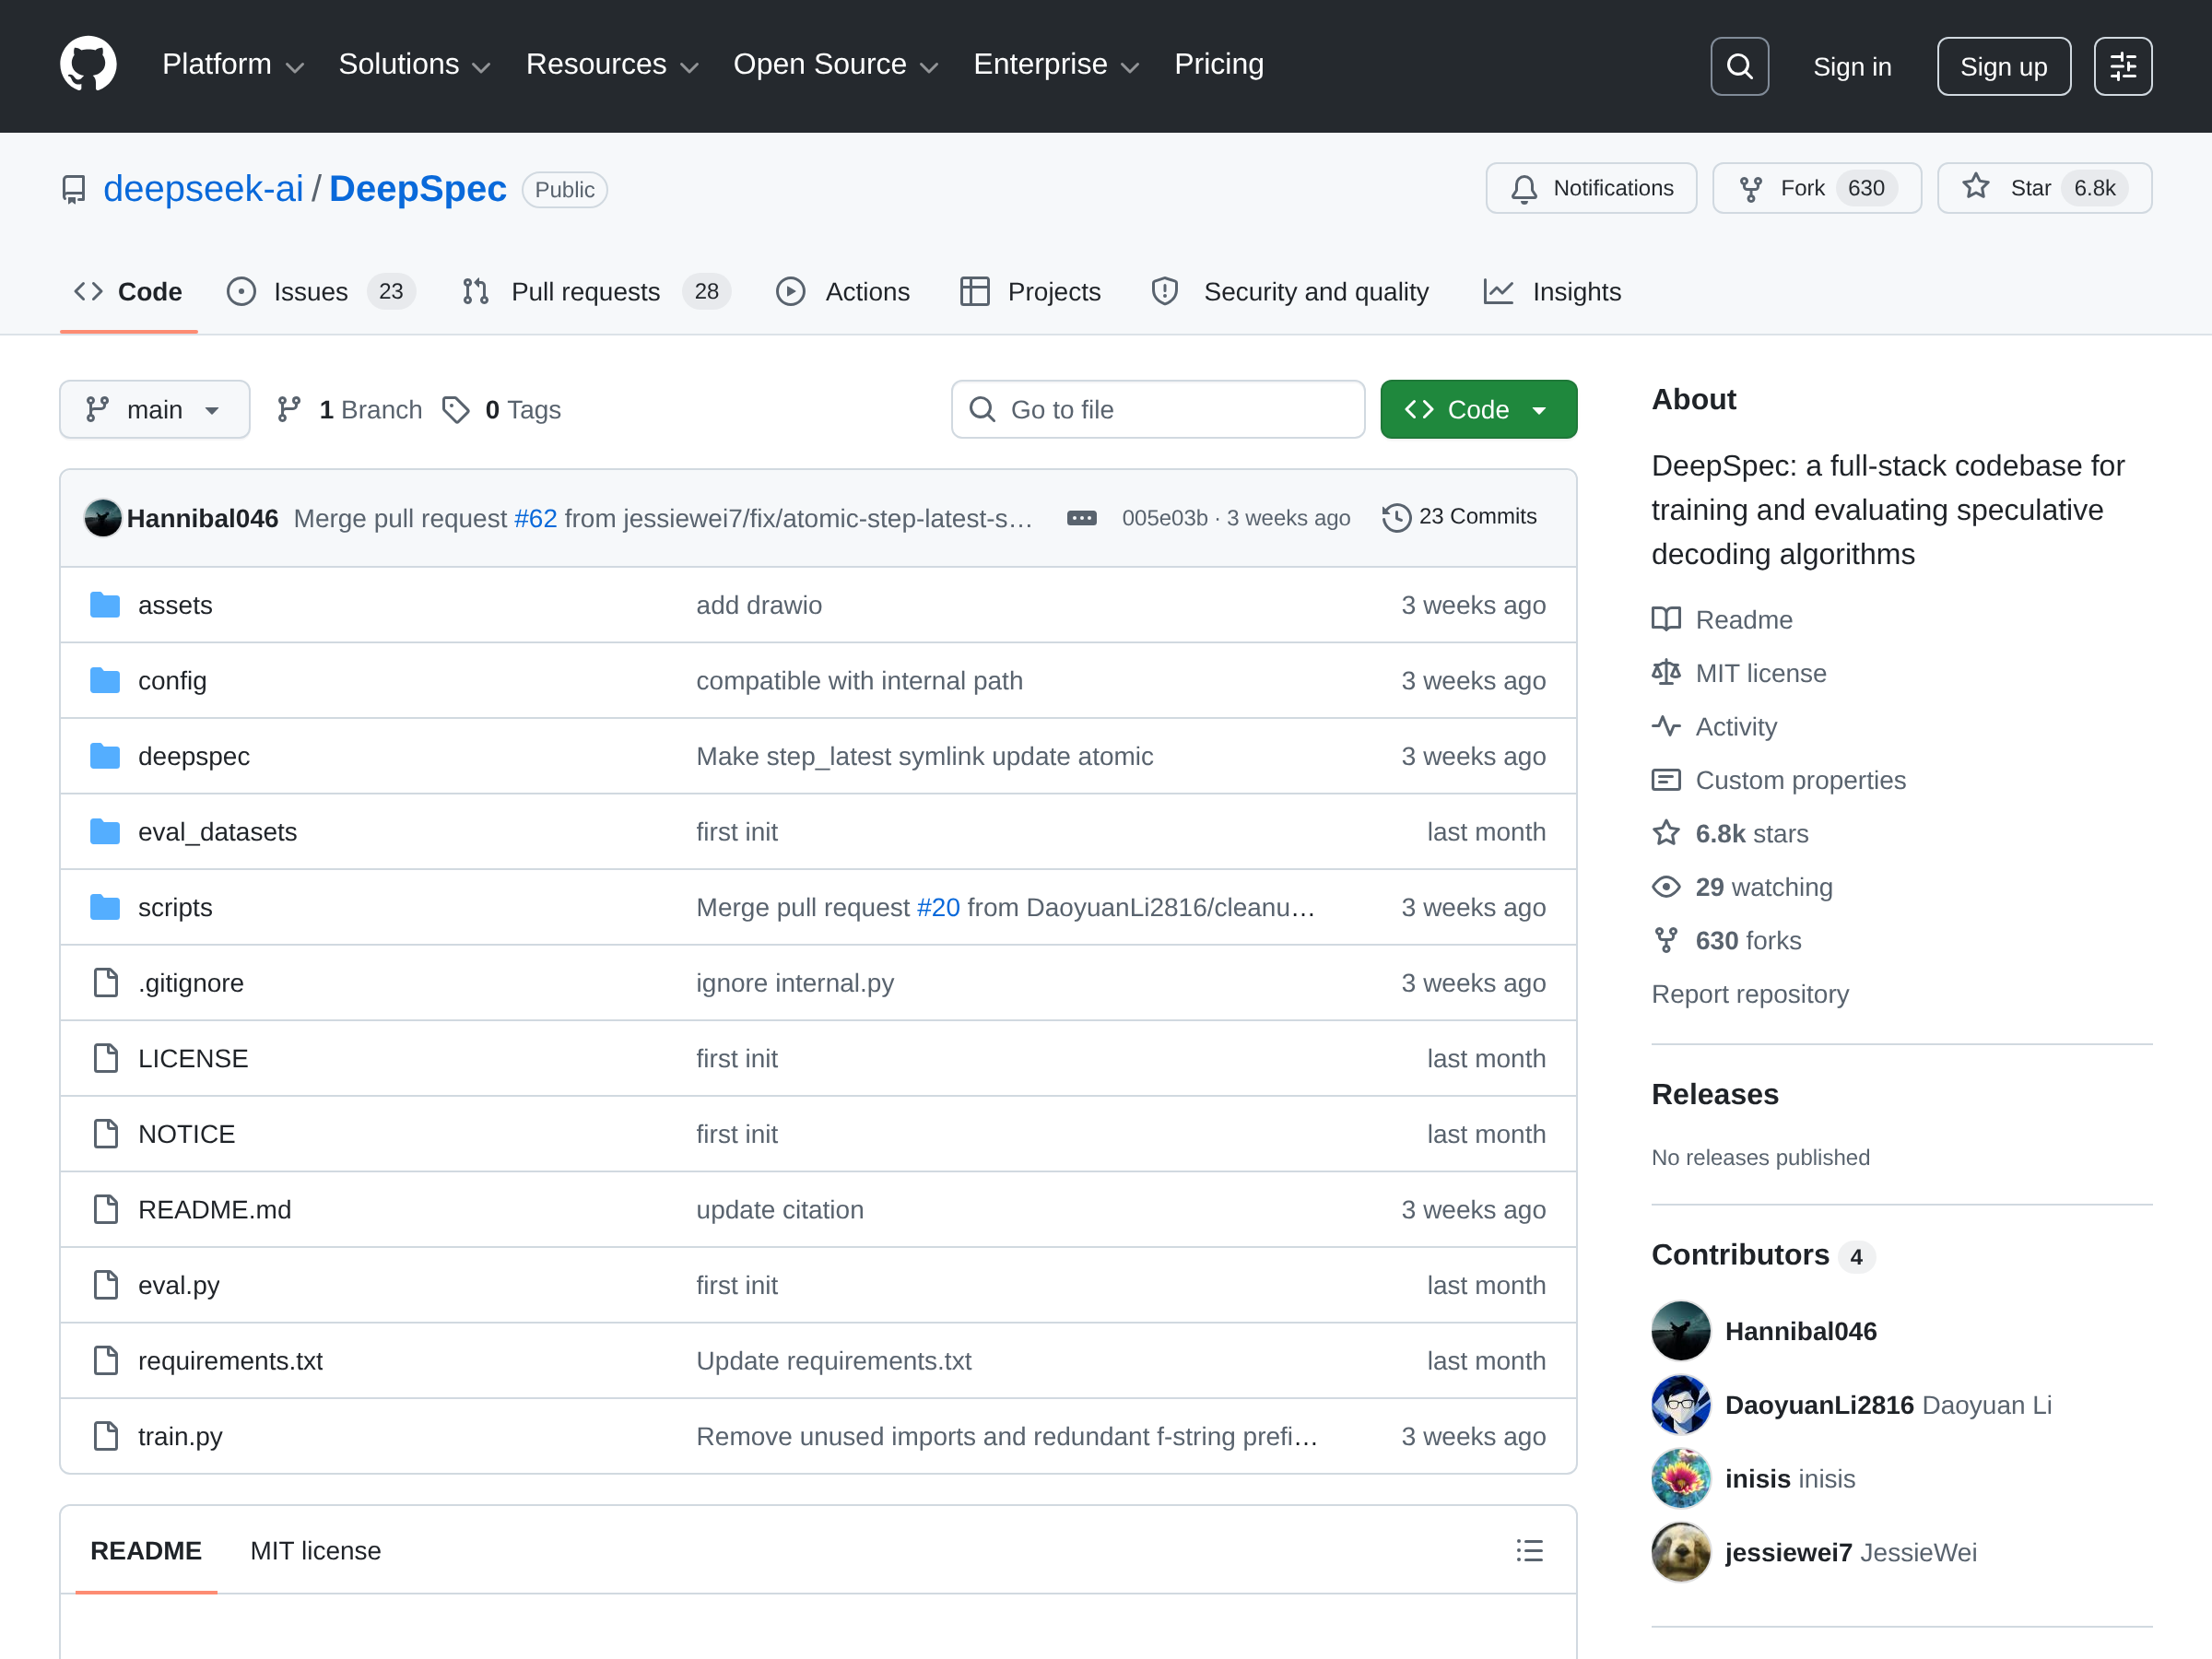Expand the Resources menu
Screen dimensions: 2212x1659
(612, 65)
